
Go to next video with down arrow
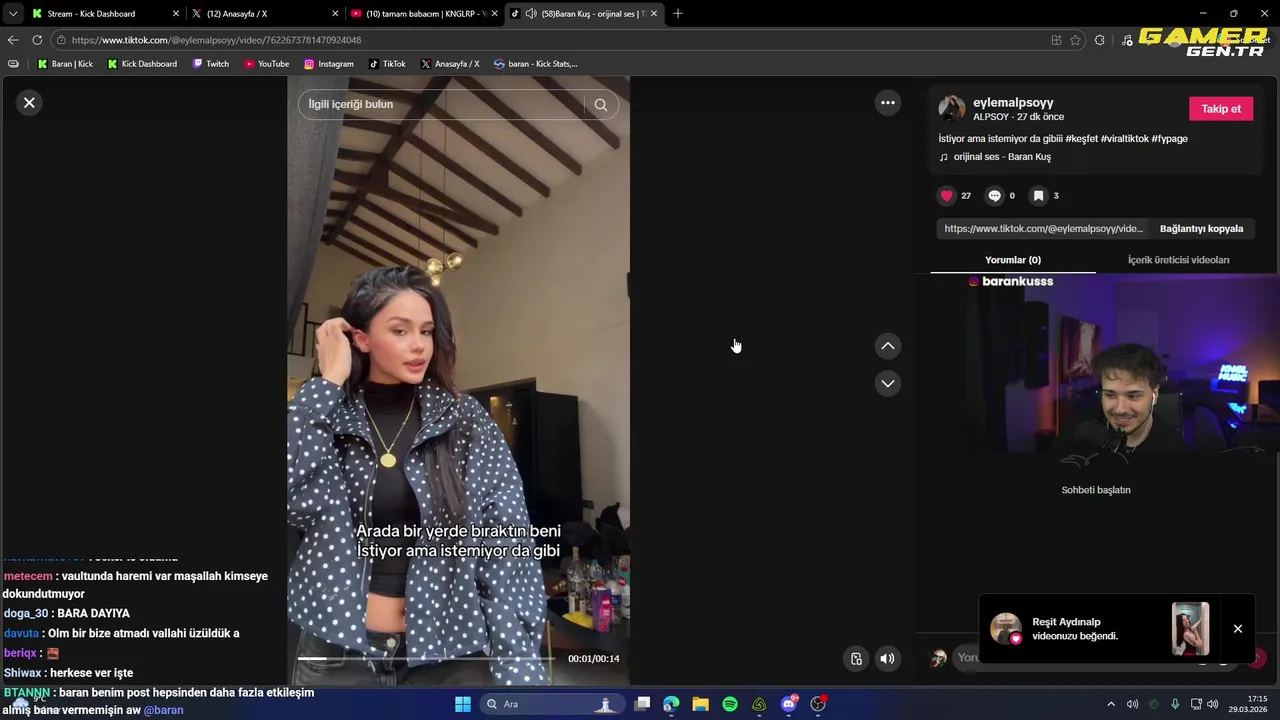click(x=887, y=383)
